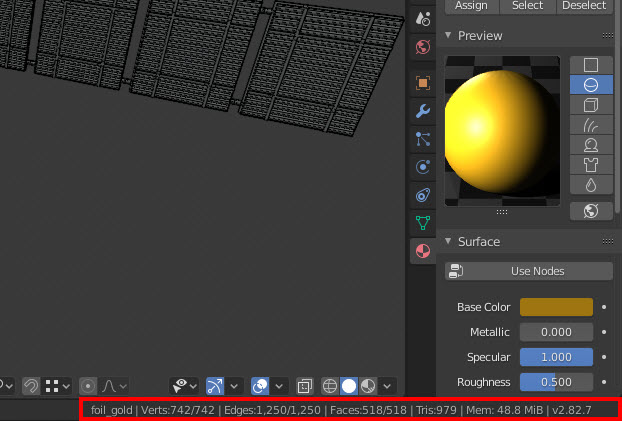Animate Base Color property dot
The width and height of the screenshot is (622, 421).
604,307
